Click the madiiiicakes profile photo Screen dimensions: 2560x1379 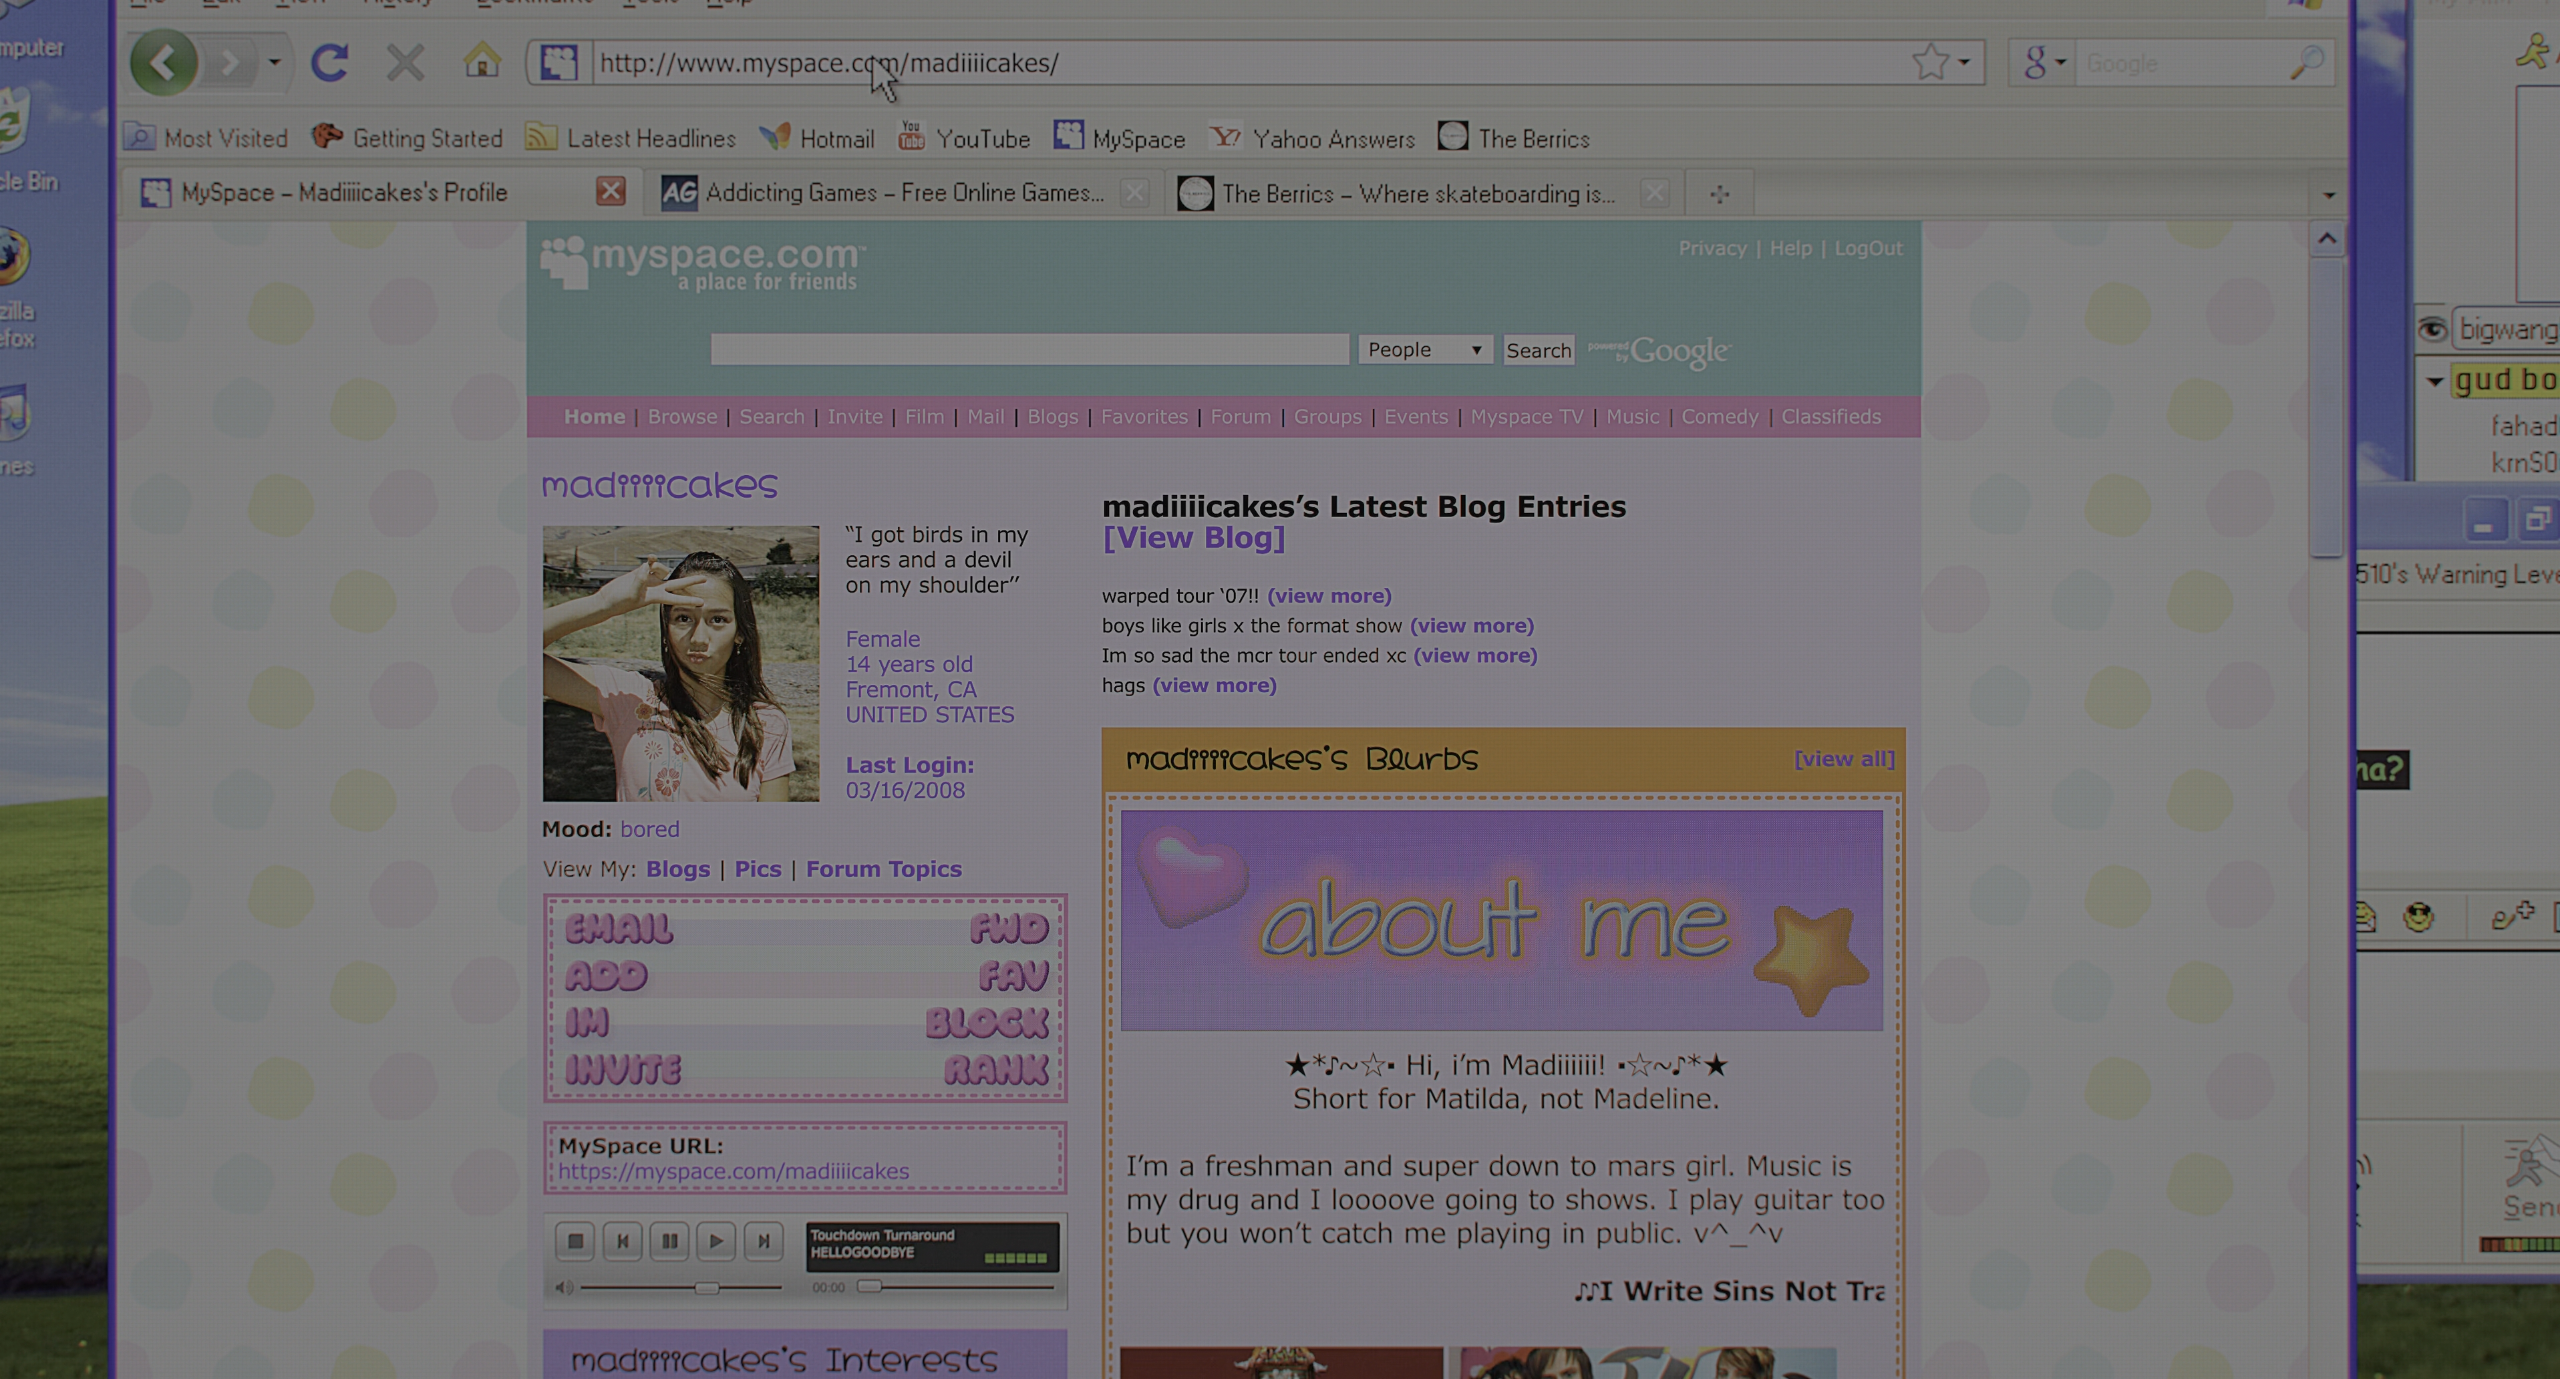pos(681,664)
